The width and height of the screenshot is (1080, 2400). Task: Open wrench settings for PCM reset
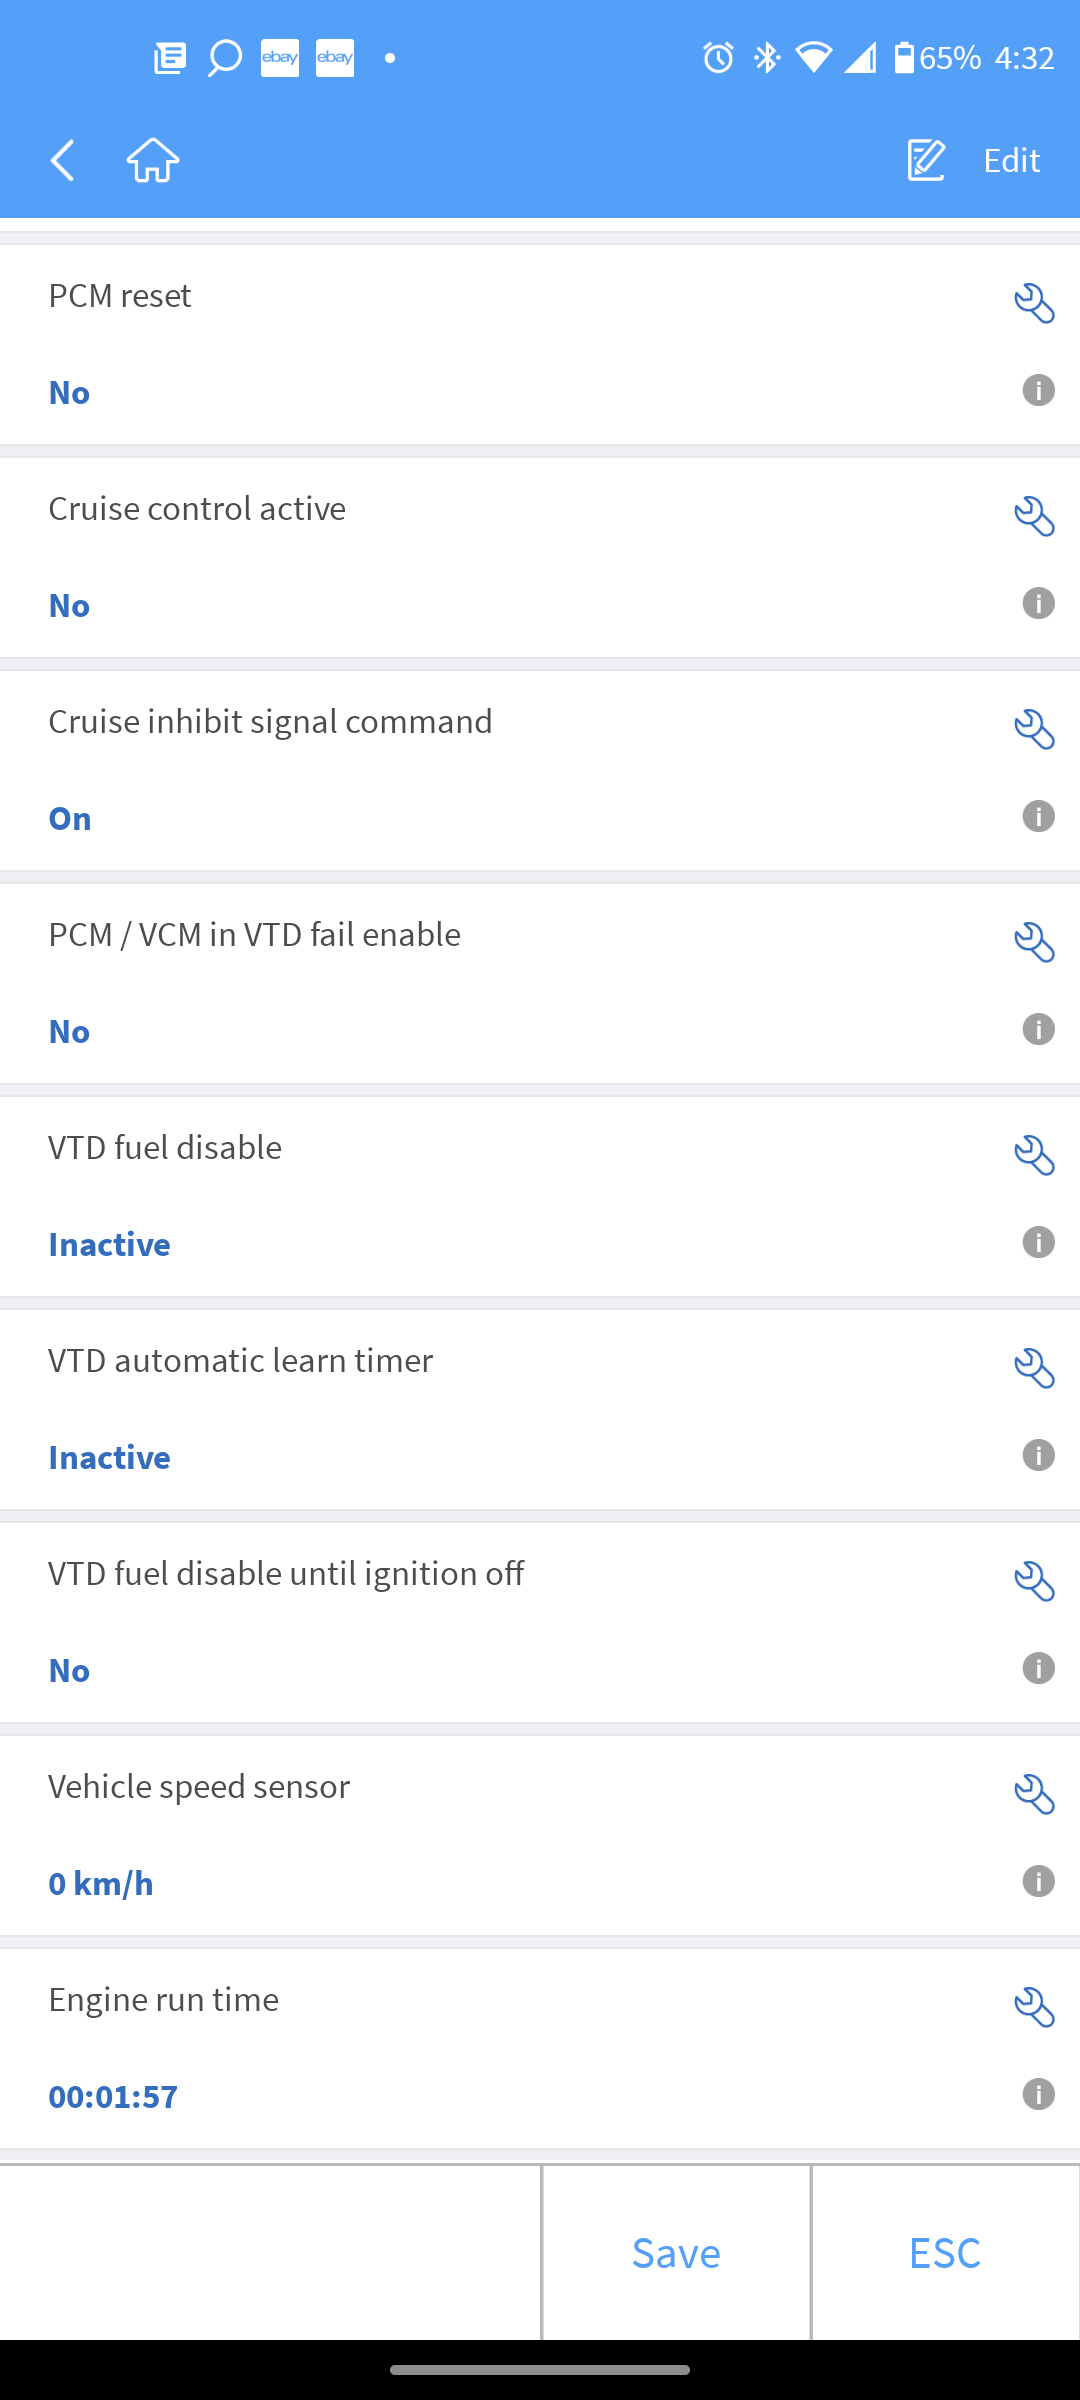point(1034,303)
